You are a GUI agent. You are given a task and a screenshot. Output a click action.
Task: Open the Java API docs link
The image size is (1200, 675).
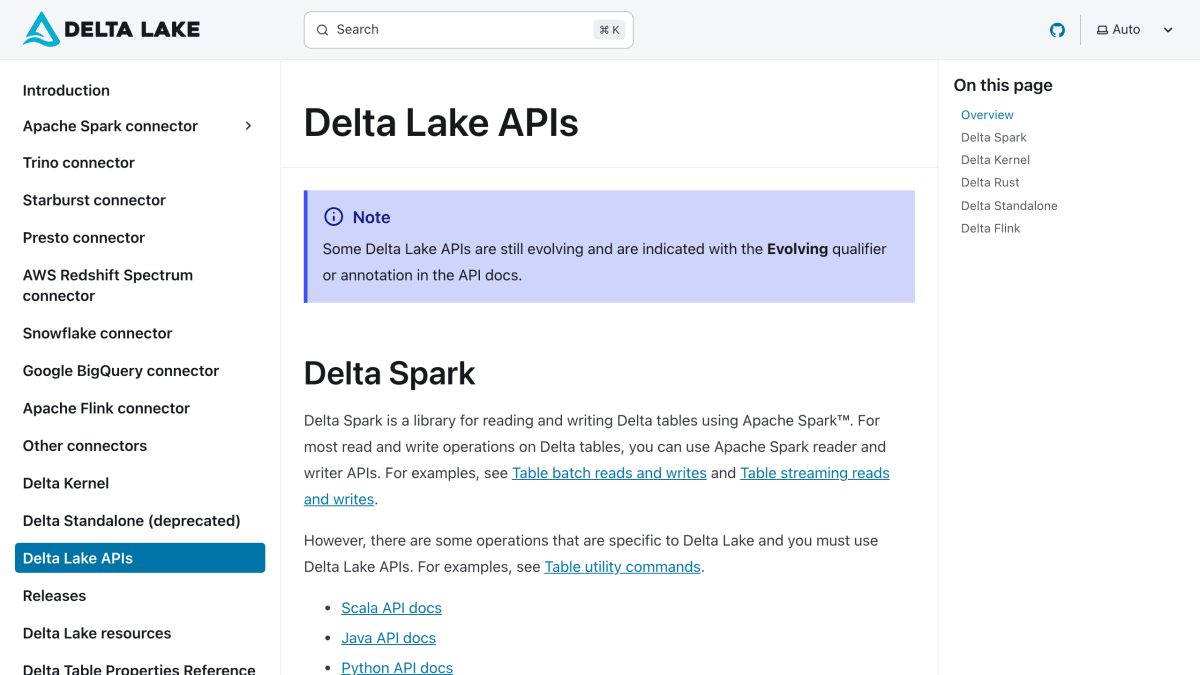click(388, 638)
